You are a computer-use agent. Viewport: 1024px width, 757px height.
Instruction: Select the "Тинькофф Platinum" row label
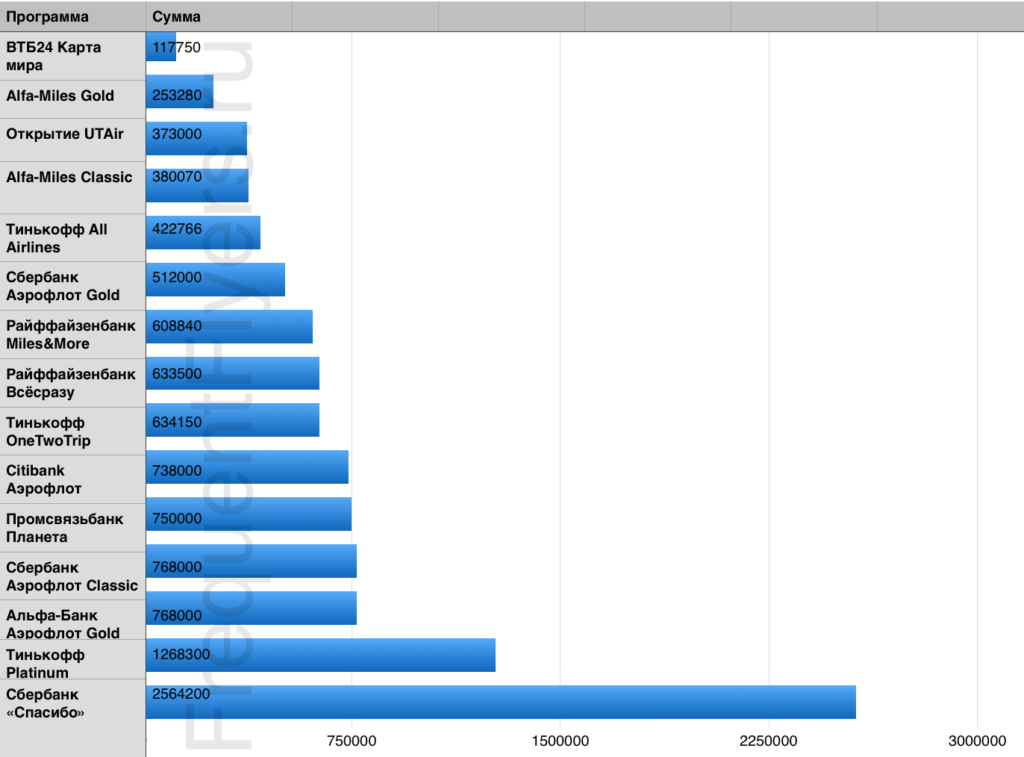(x=45, y=664)
